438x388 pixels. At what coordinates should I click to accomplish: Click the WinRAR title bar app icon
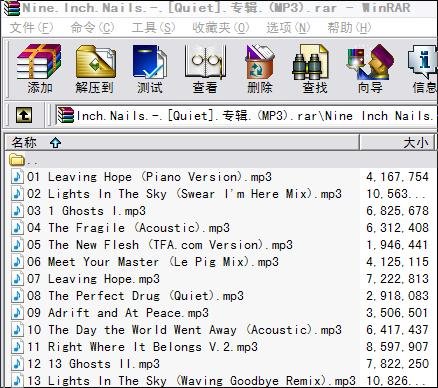tap(12, 8)
